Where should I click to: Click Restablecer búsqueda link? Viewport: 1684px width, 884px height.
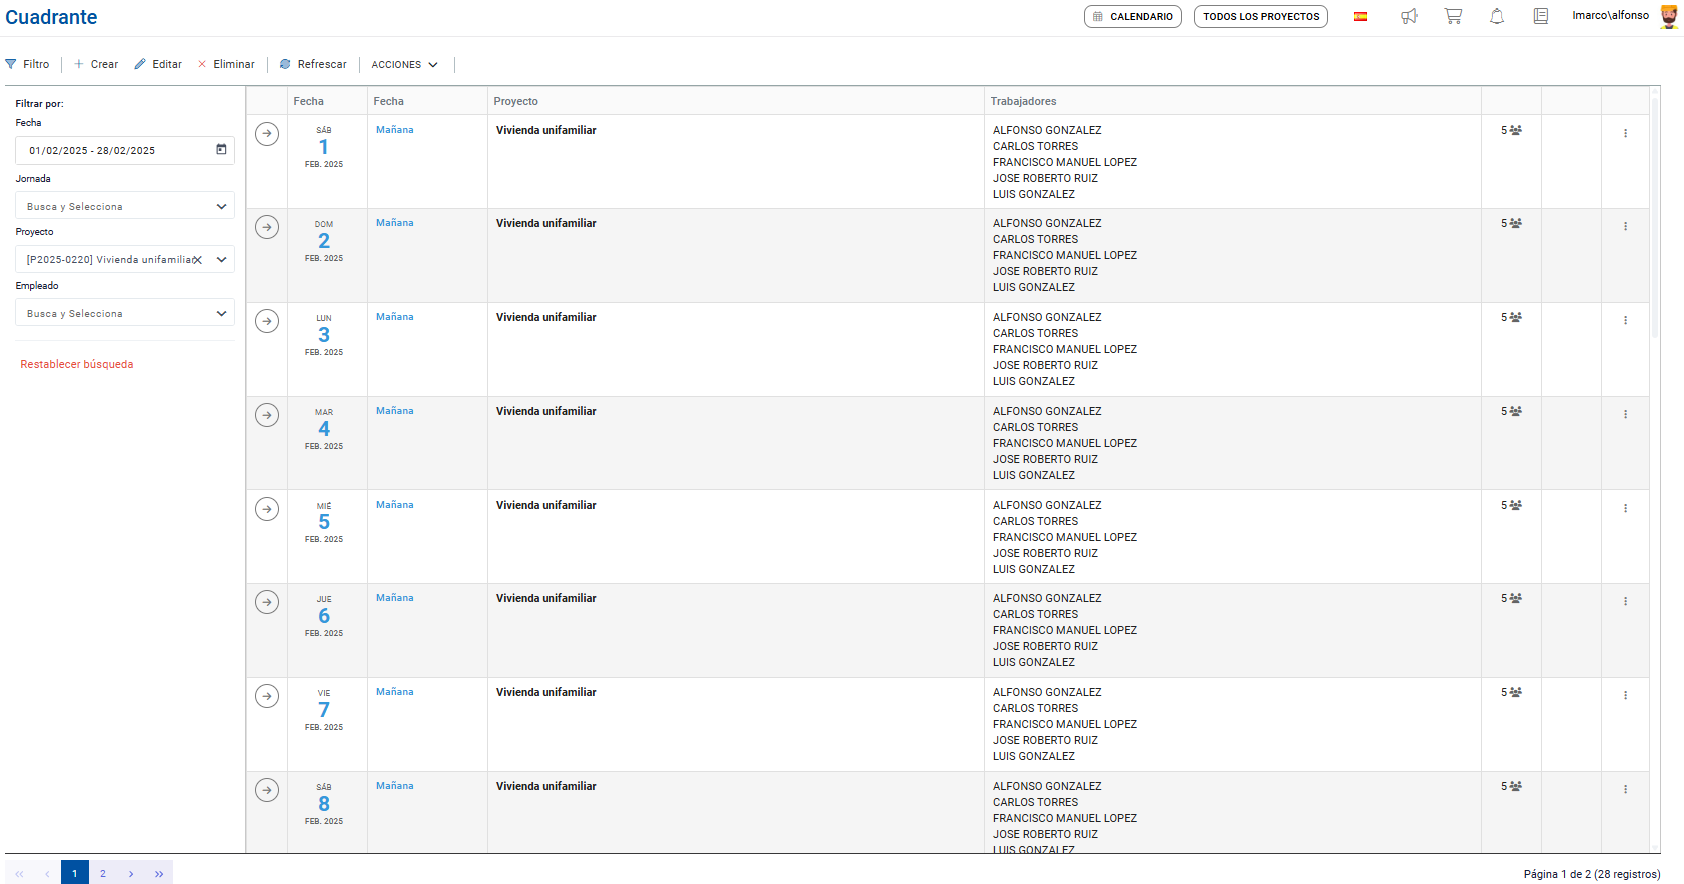(77, 364)
